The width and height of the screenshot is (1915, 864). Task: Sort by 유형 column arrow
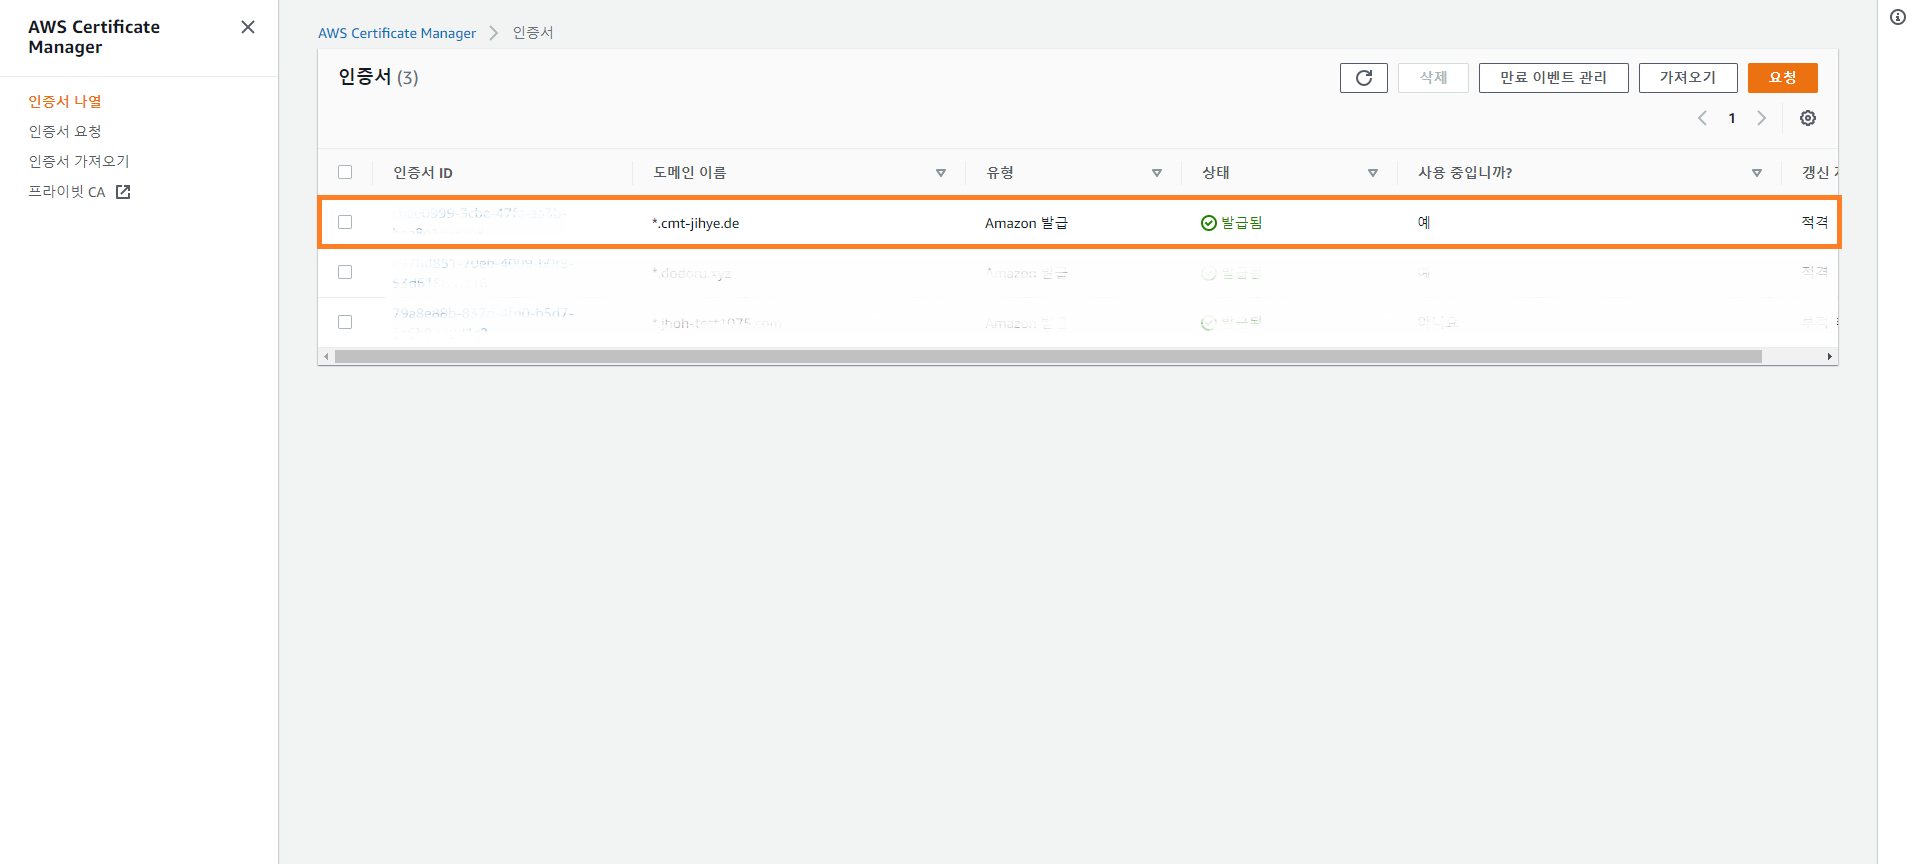click(x=1157, y=173)
